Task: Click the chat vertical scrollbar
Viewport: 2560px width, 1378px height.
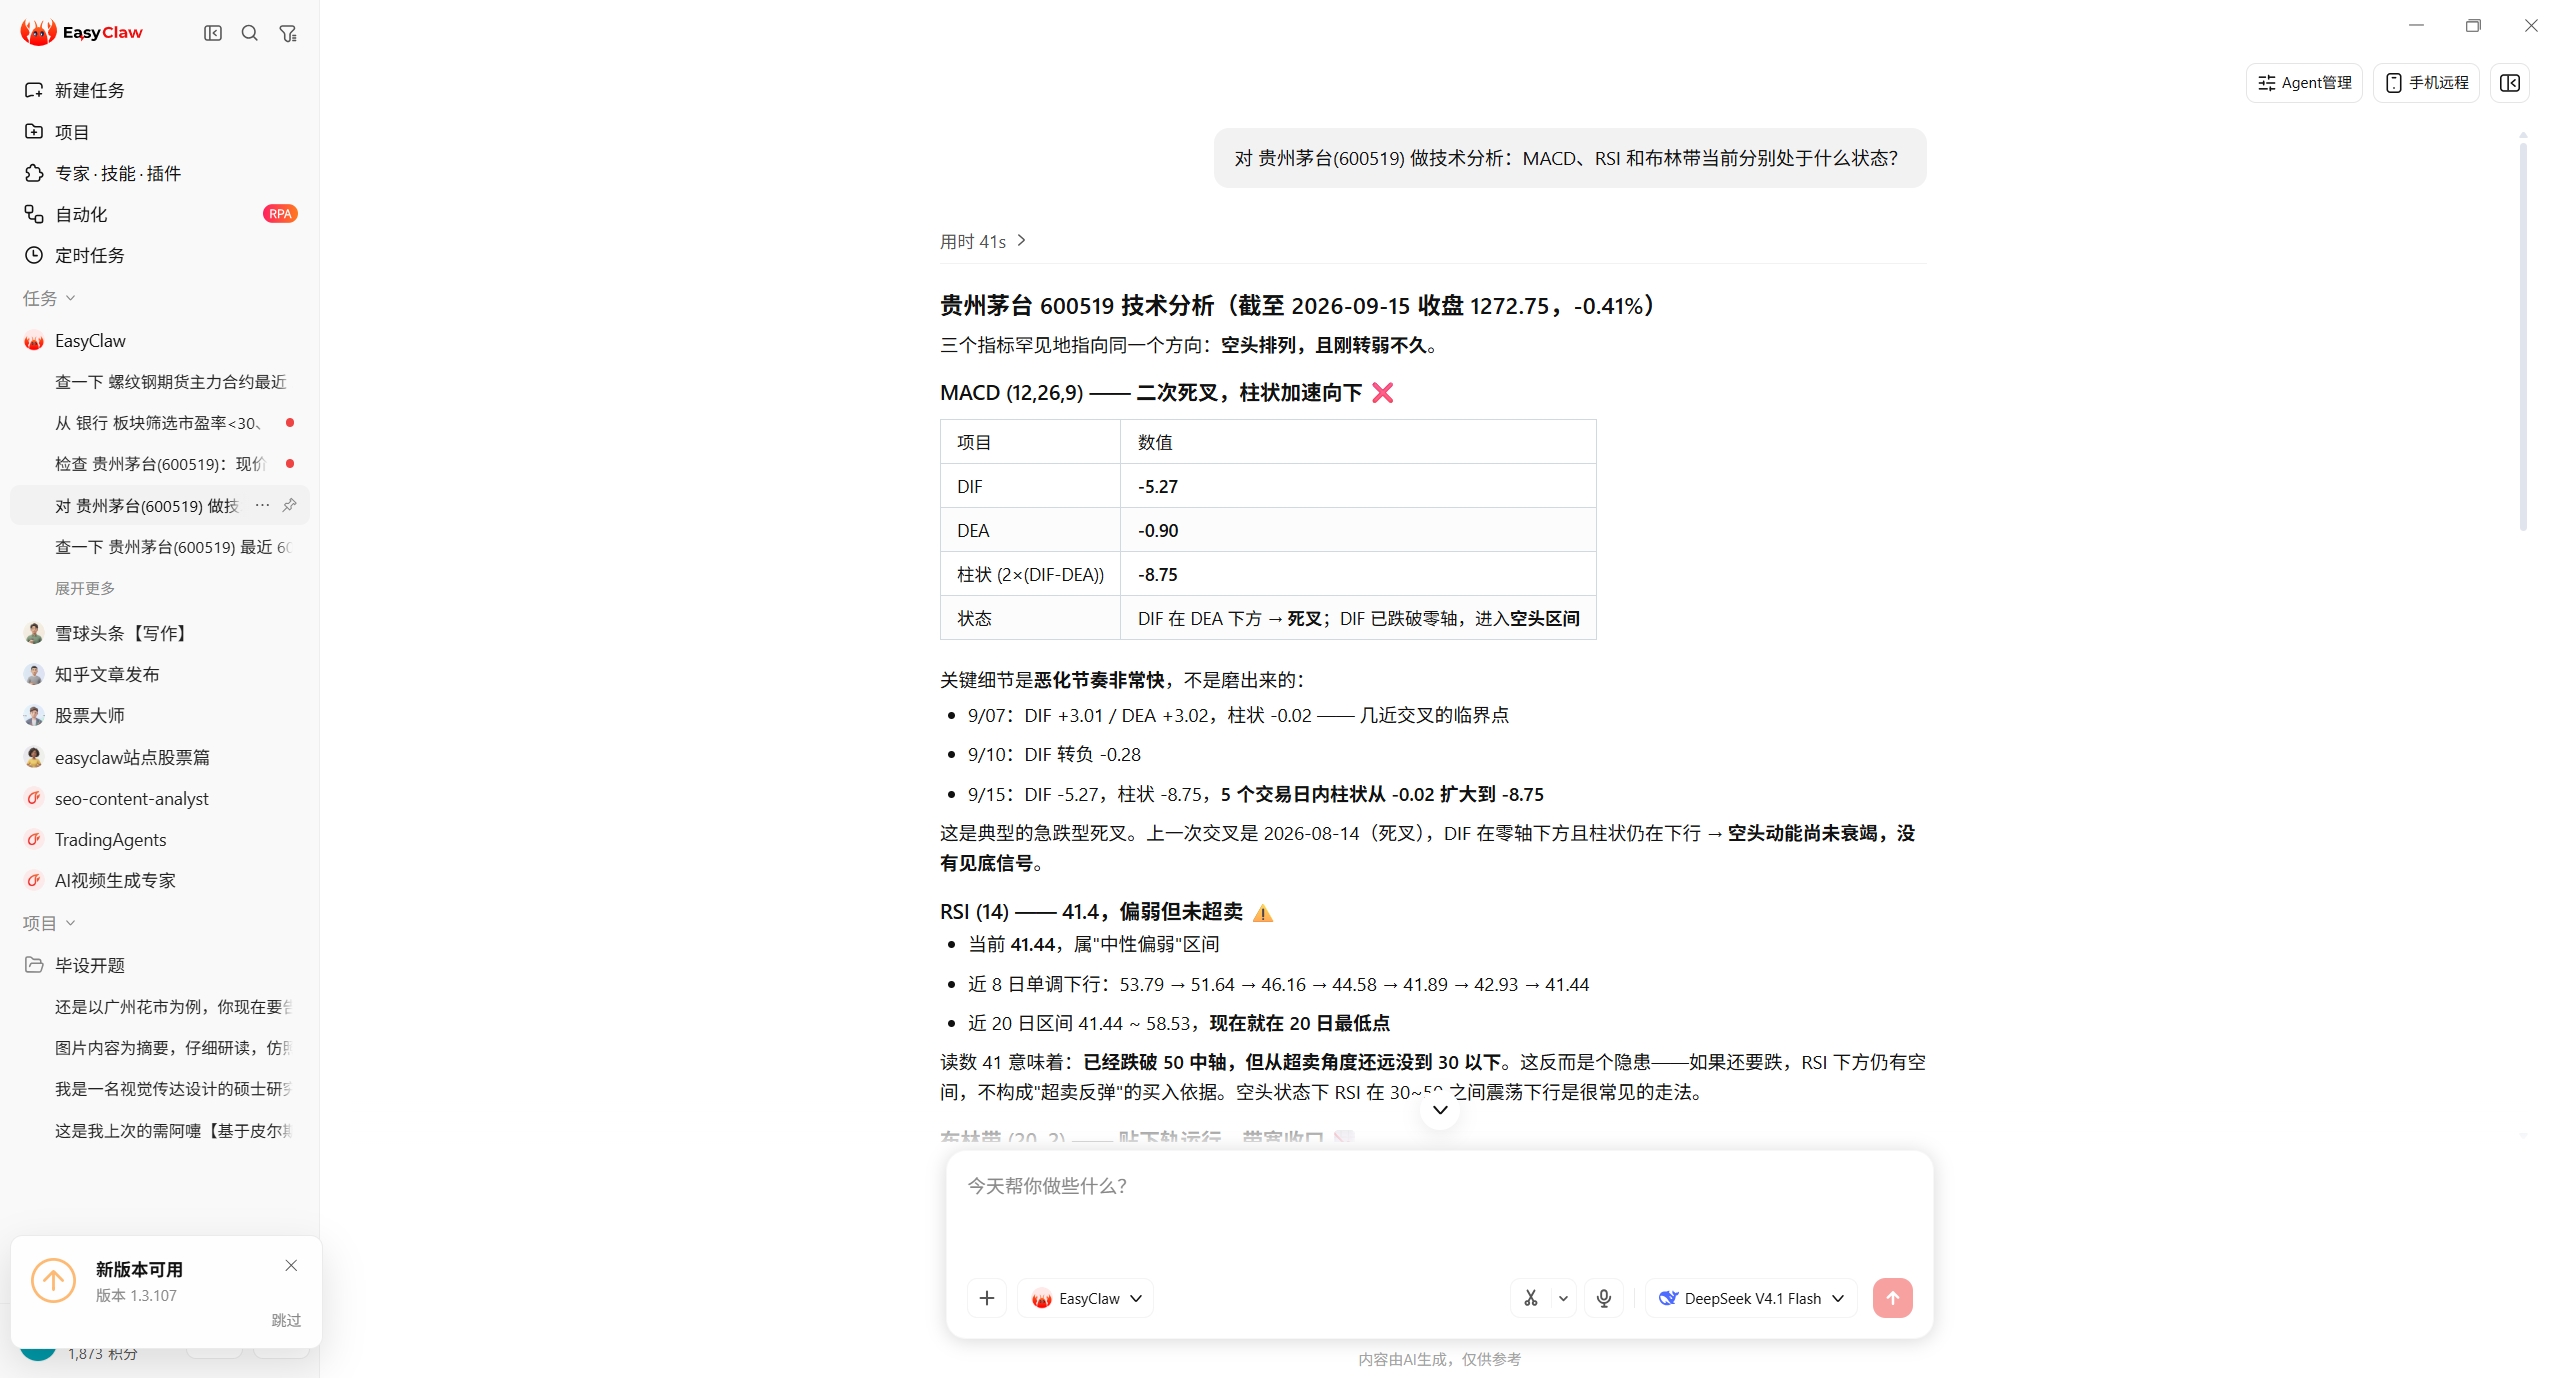Action: (x=2523, y=336)
